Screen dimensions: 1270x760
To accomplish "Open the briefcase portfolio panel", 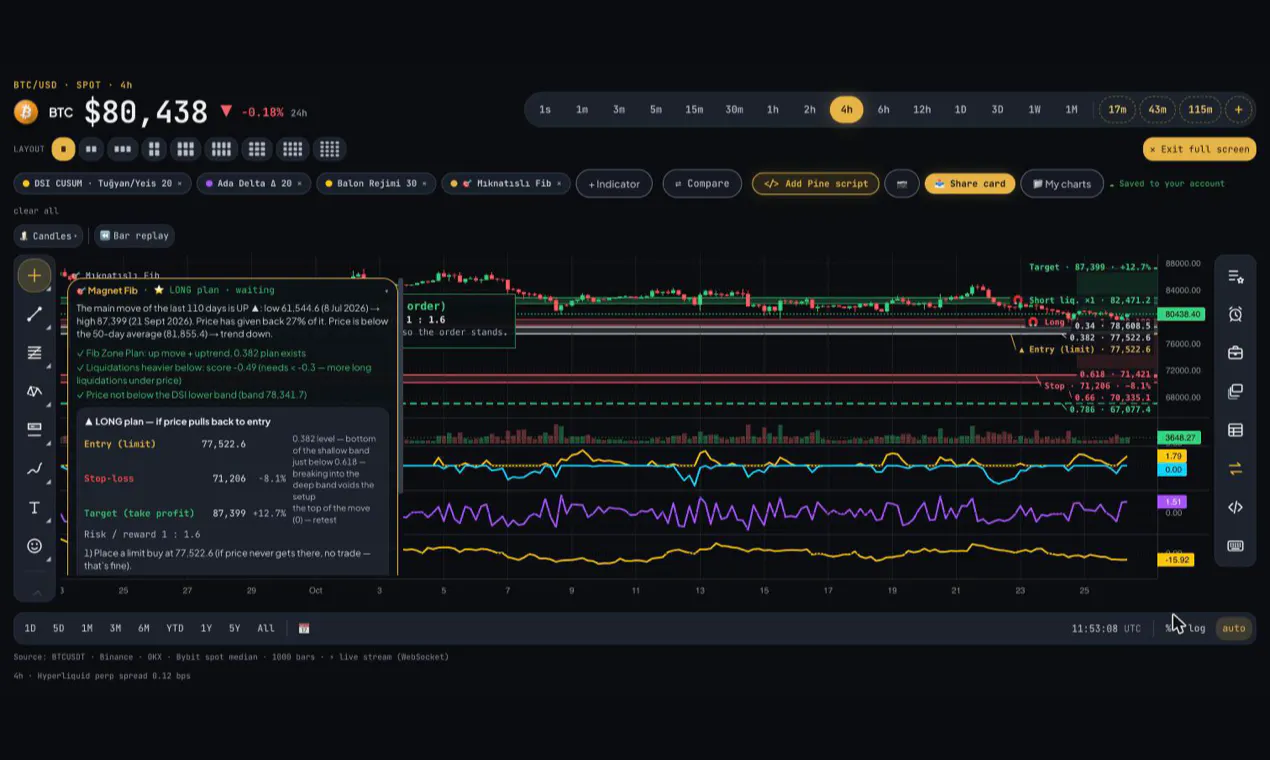I will click(1235, 353).
